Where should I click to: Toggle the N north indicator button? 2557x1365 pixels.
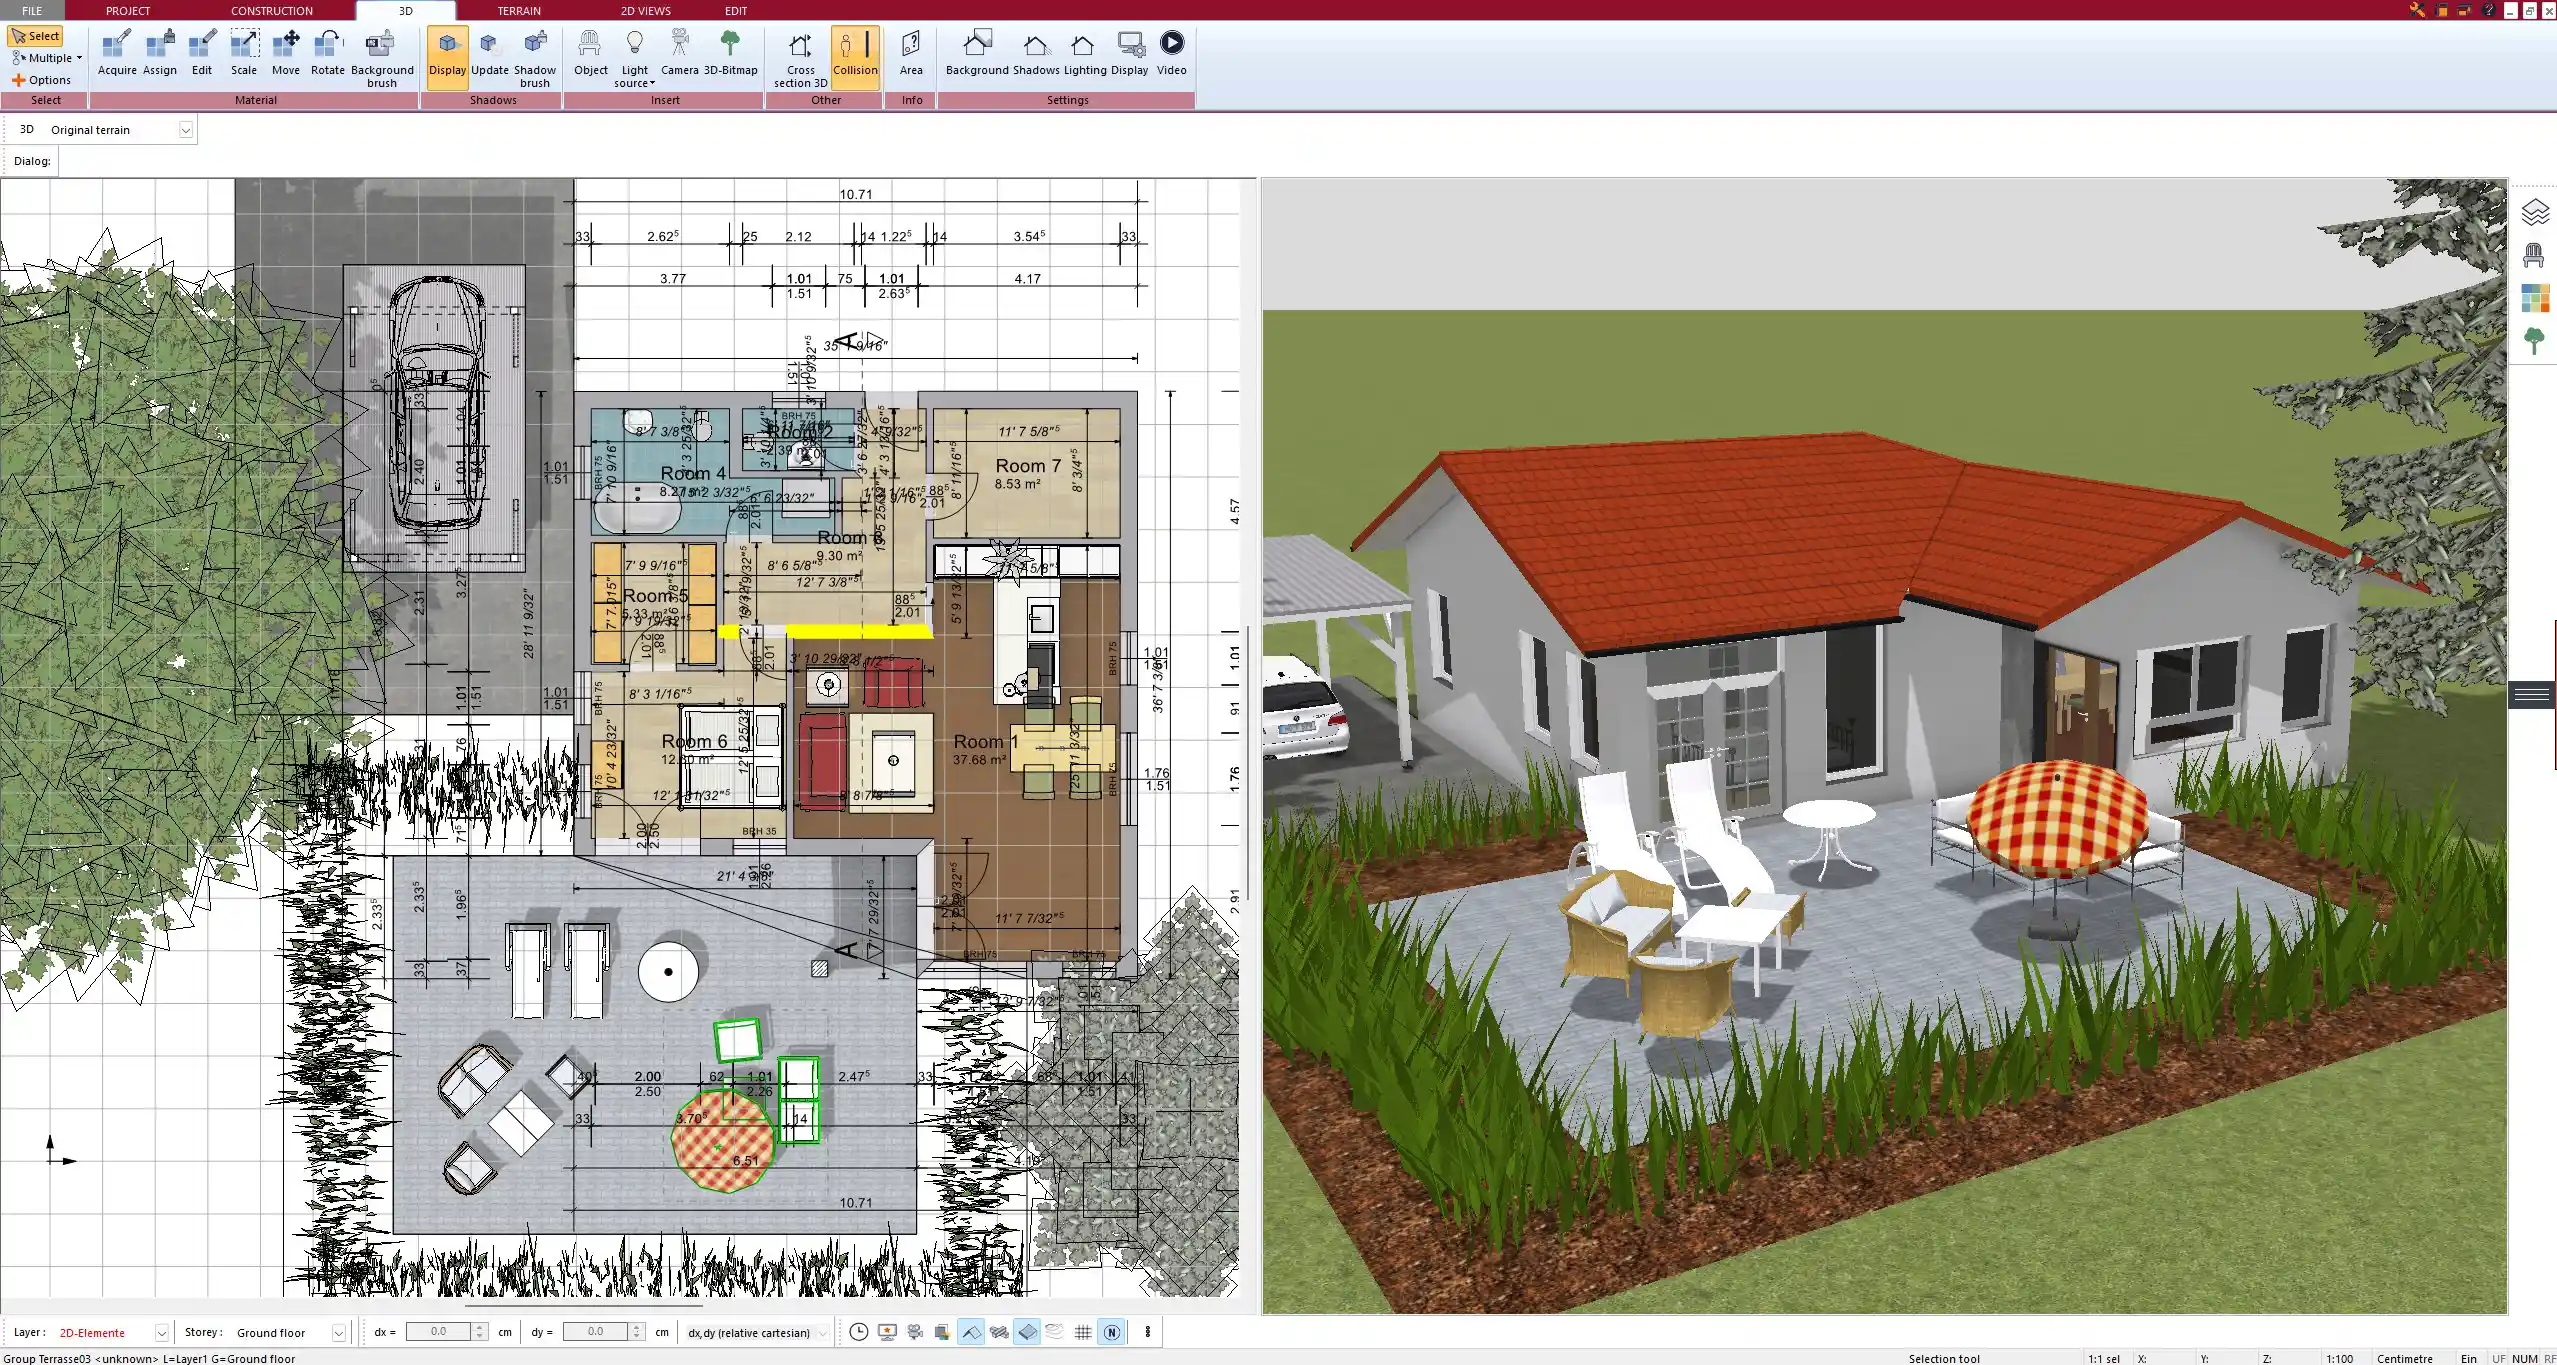tap(1111, 1332)
